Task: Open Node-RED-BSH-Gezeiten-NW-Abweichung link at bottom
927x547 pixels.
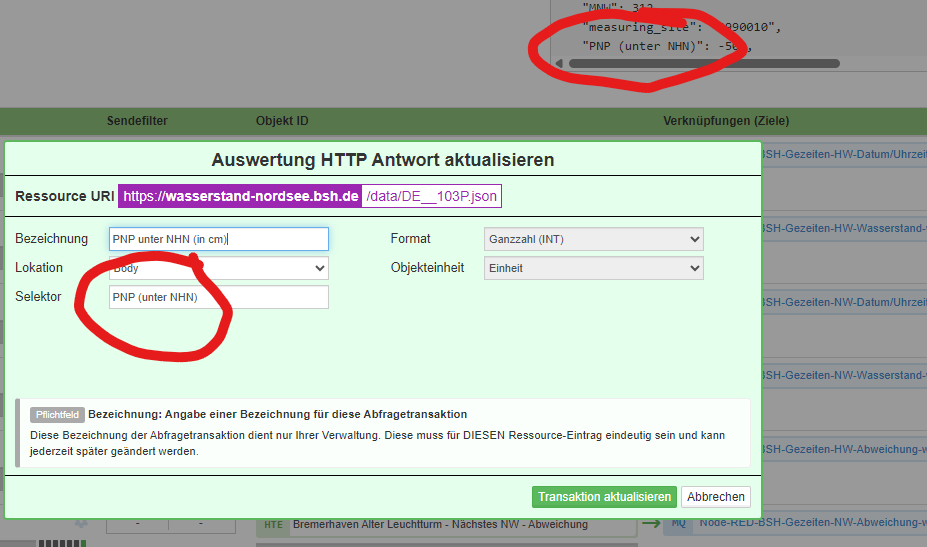Action: tap(812, 524)
